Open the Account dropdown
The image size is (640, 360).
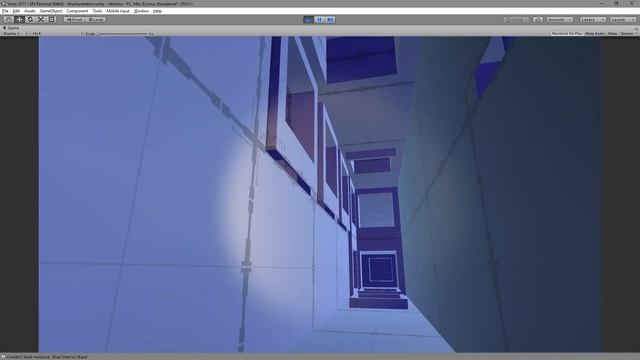click(x=560, y=20)
